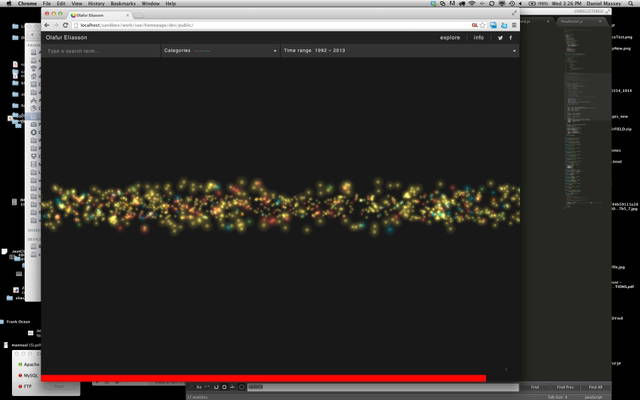Viewport: 640px width, 400px height.
Task: Open the explore link
Action: tap(450, 38)
